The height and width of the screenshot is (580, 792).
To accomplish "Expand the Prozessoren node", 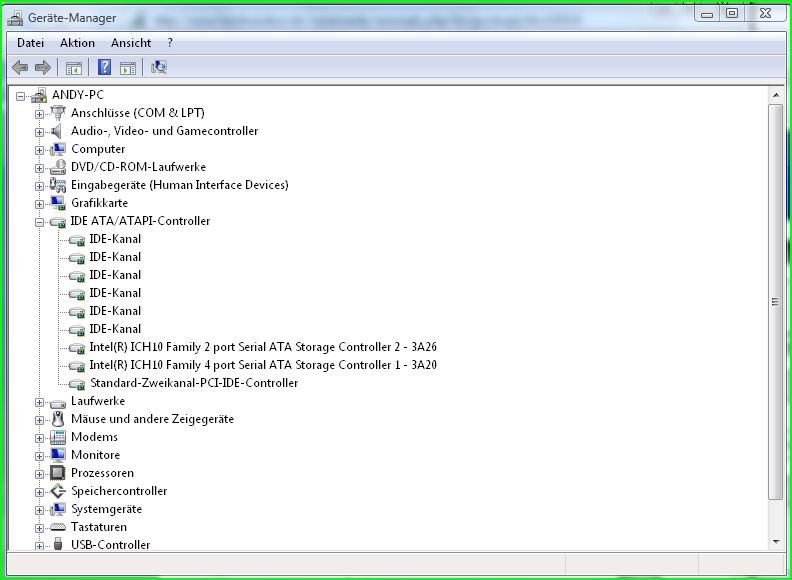I will pos(39,474).
